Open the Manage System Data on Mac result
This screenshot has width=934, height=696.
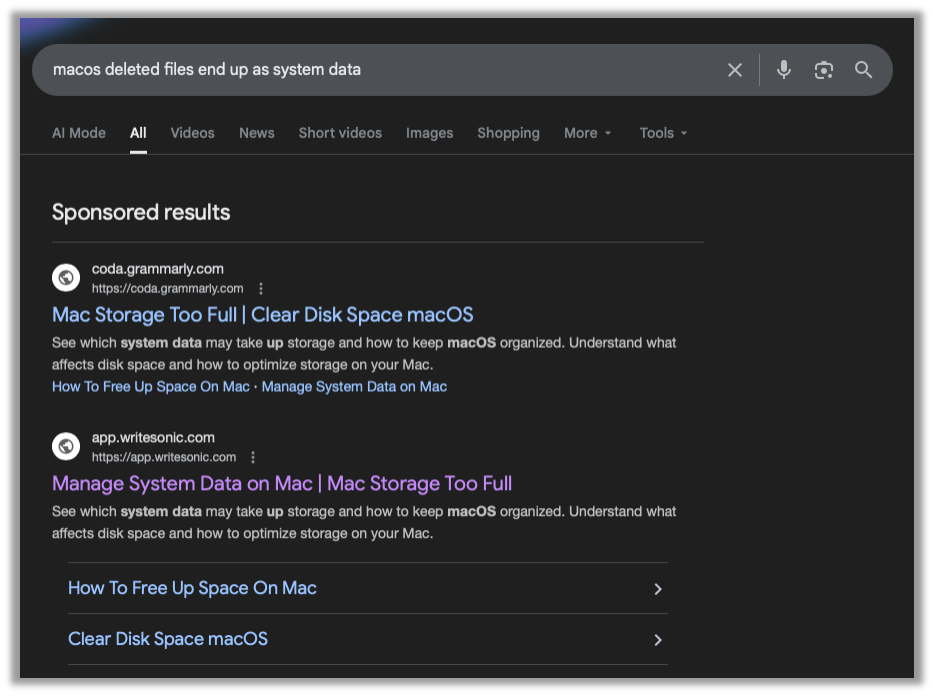[282, 483]
